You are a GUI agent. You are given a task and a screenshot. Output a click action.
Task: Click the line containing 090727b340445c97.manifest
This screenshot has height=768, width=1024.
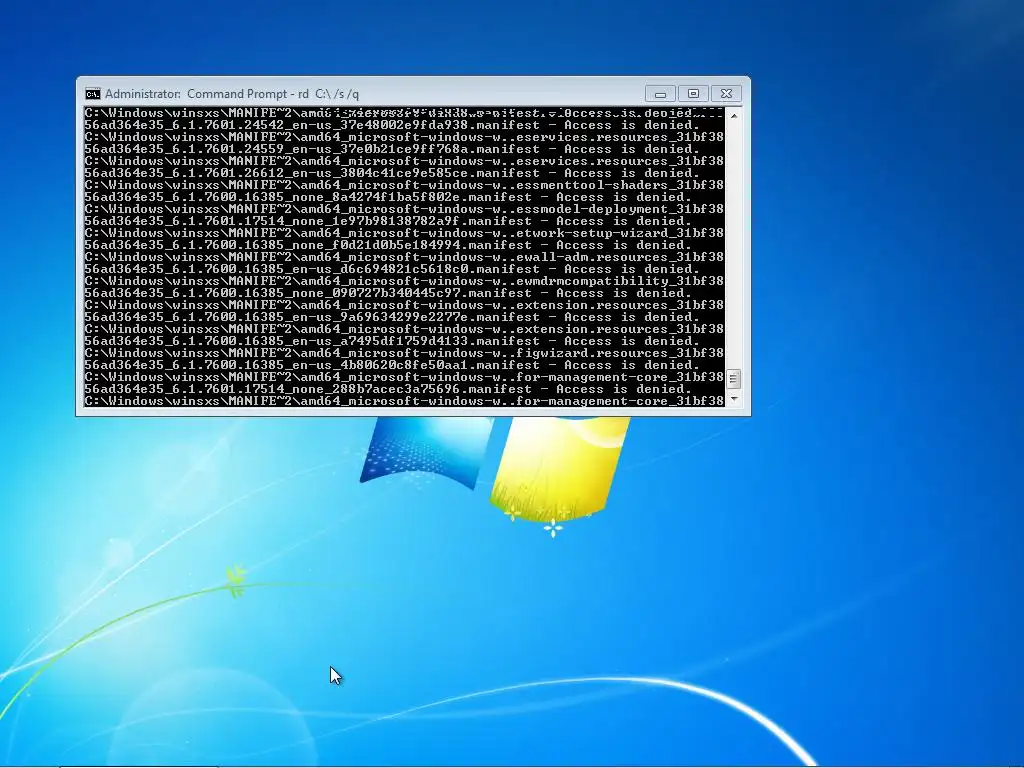coord(388,293)
